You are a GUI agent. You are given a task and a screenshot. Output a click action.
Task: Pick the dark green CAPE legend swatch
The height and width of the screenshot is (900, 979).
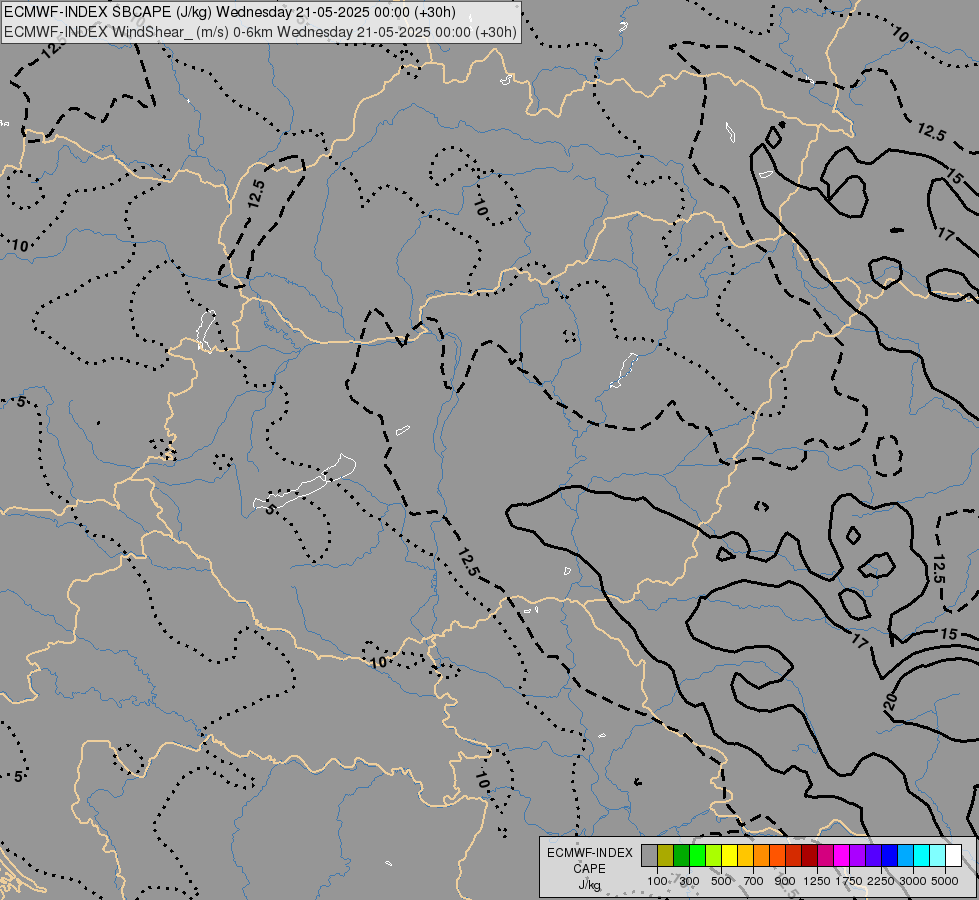(x=681, y=855)
